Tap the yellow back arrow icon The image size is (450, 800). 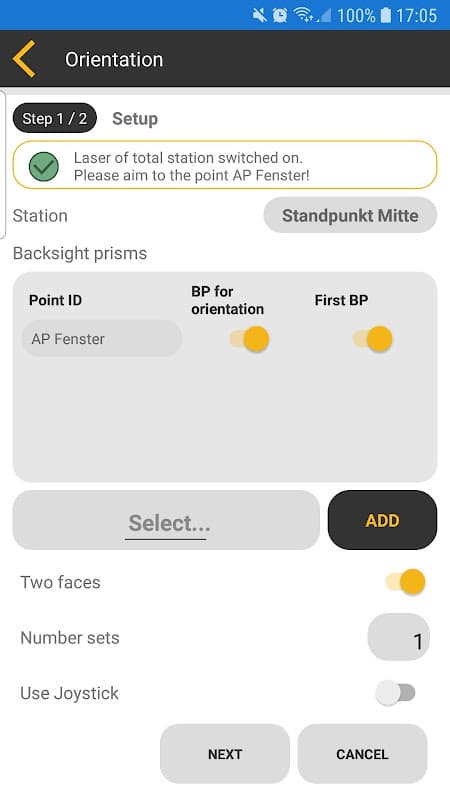[24, 59]
